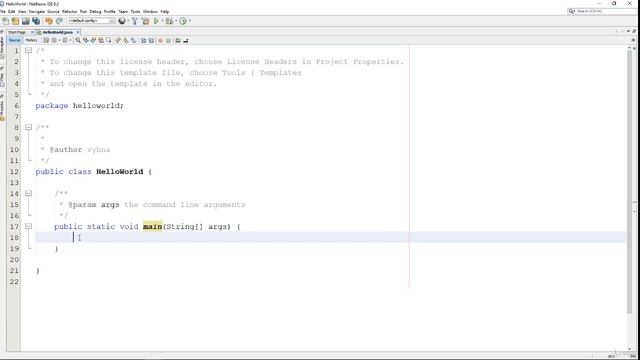Open the Run Project dropdown arrow

pos(162,21)
